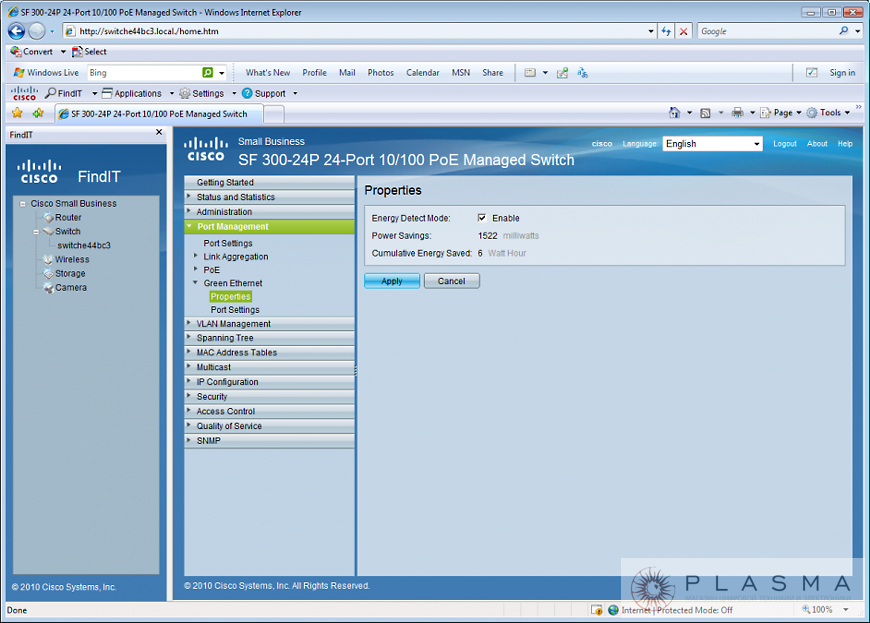Click the RSS feeds icon
The width and height of the screenshot is (870, 623).
pos(705,113)
